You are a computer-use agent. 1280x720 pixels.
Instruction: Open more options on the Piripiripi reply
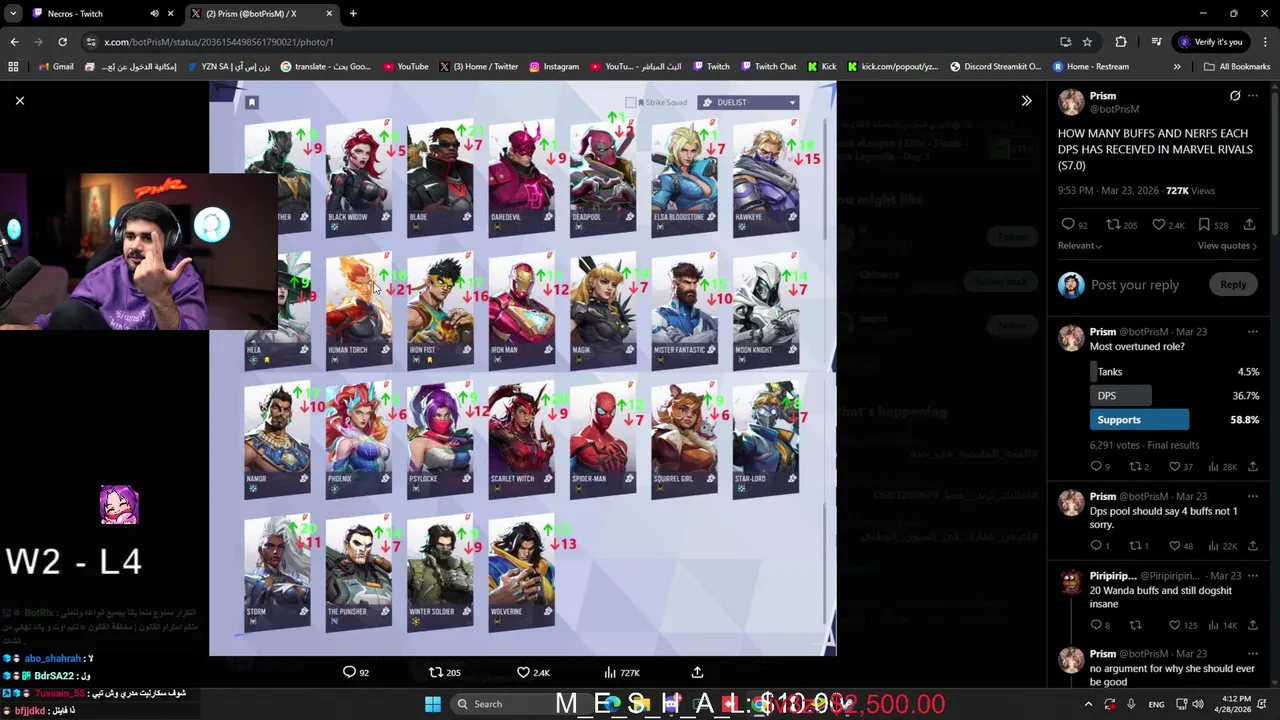point(1253,576)
